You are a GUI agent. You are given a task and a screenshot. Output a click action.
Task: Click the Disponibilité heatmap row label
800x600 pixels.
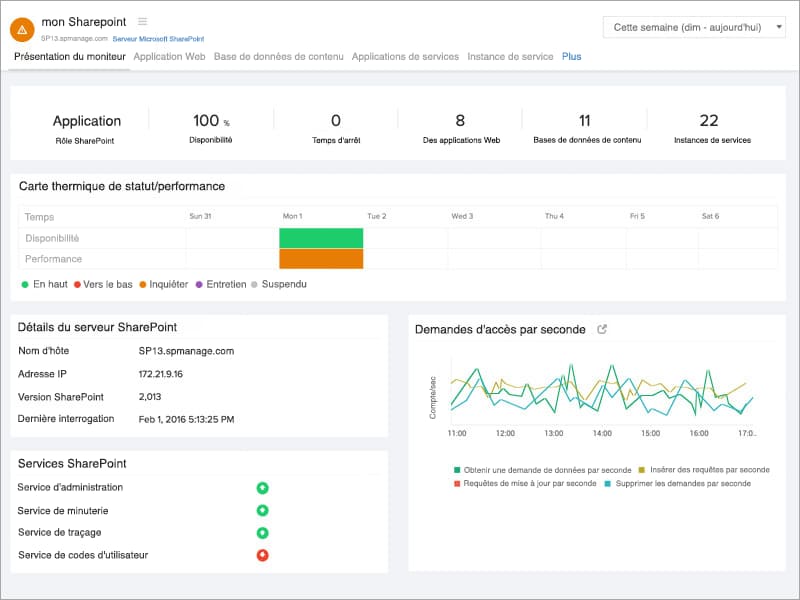52,238
